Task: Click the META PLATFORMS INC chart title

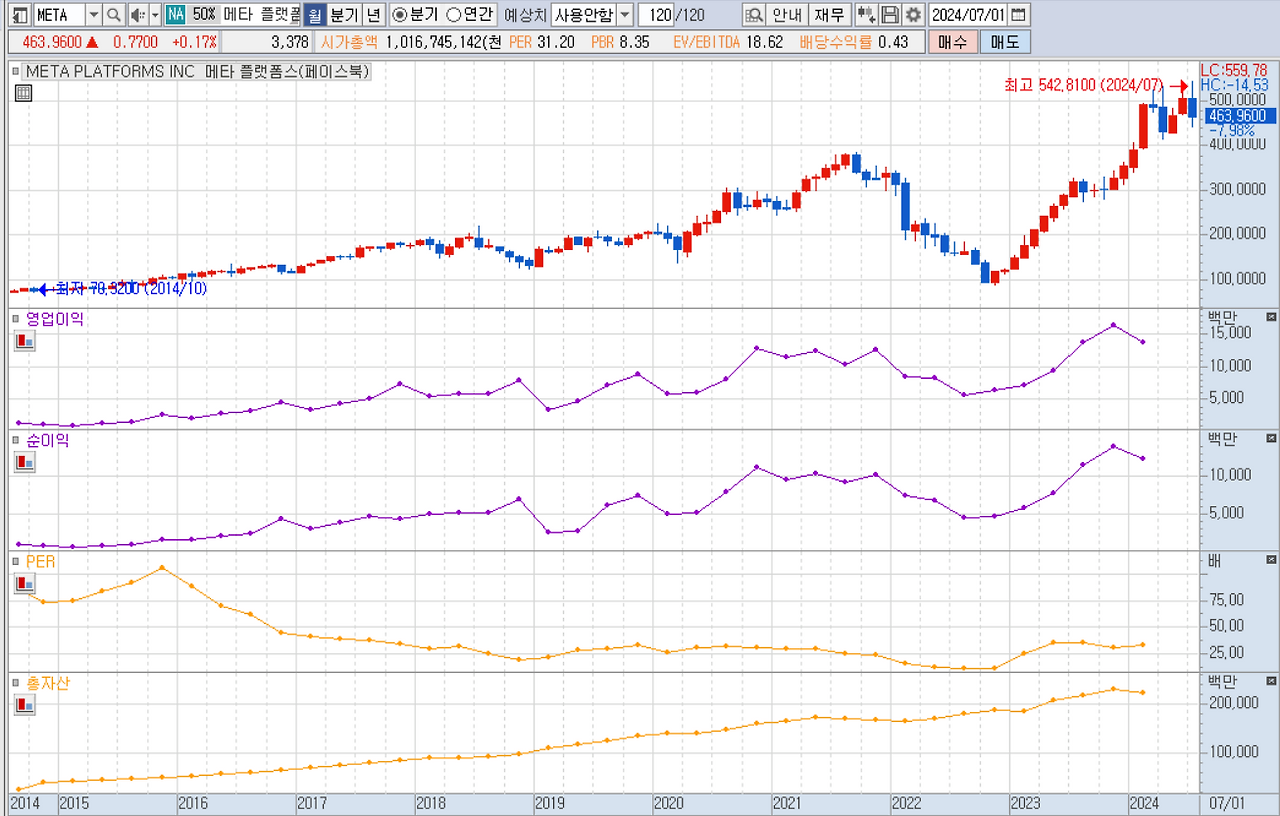Action: pyautogui.click(x=198, y=71)
